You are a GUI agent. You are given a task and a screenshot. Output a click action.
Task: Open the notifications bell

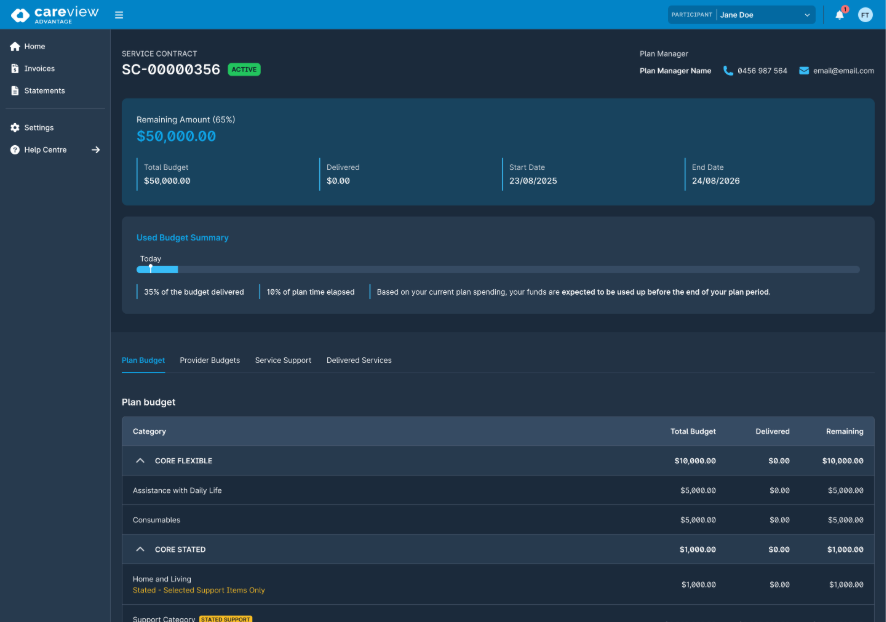(x=839, y=15)
